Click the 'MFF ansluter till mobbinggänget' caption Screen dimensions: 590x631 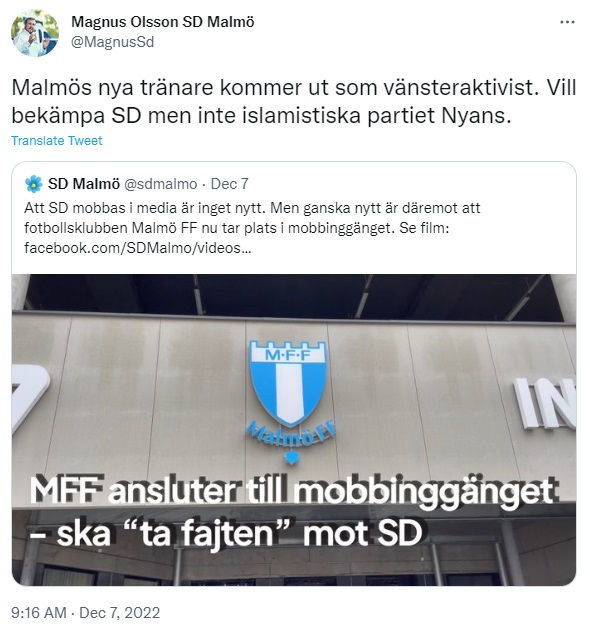point(293,492)
